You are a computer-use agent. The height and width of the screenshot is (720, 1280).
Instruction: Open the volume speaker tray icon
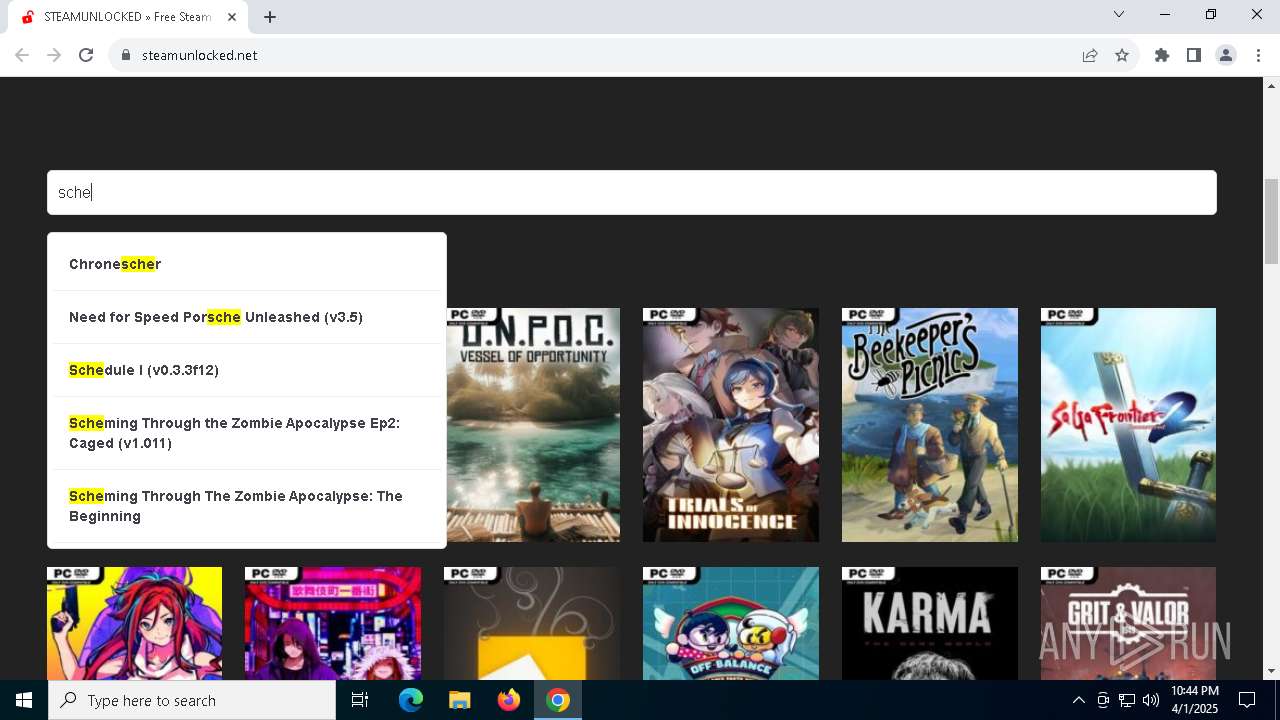tap(1151, 700)
